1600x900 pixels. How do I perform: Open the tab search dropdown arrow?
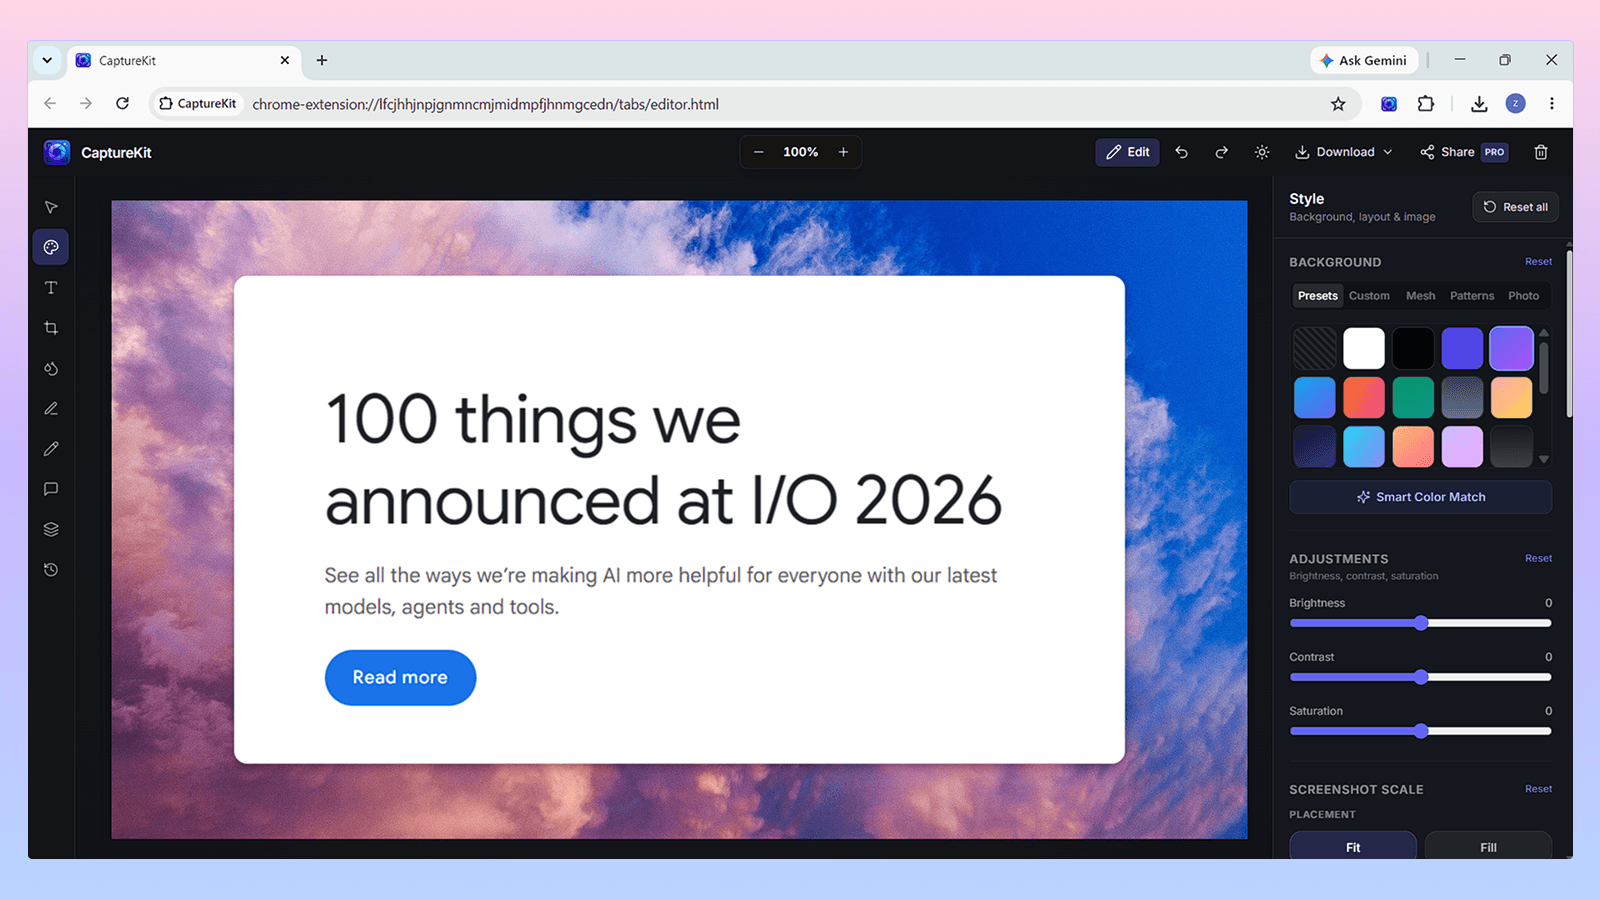pos(47,60)
